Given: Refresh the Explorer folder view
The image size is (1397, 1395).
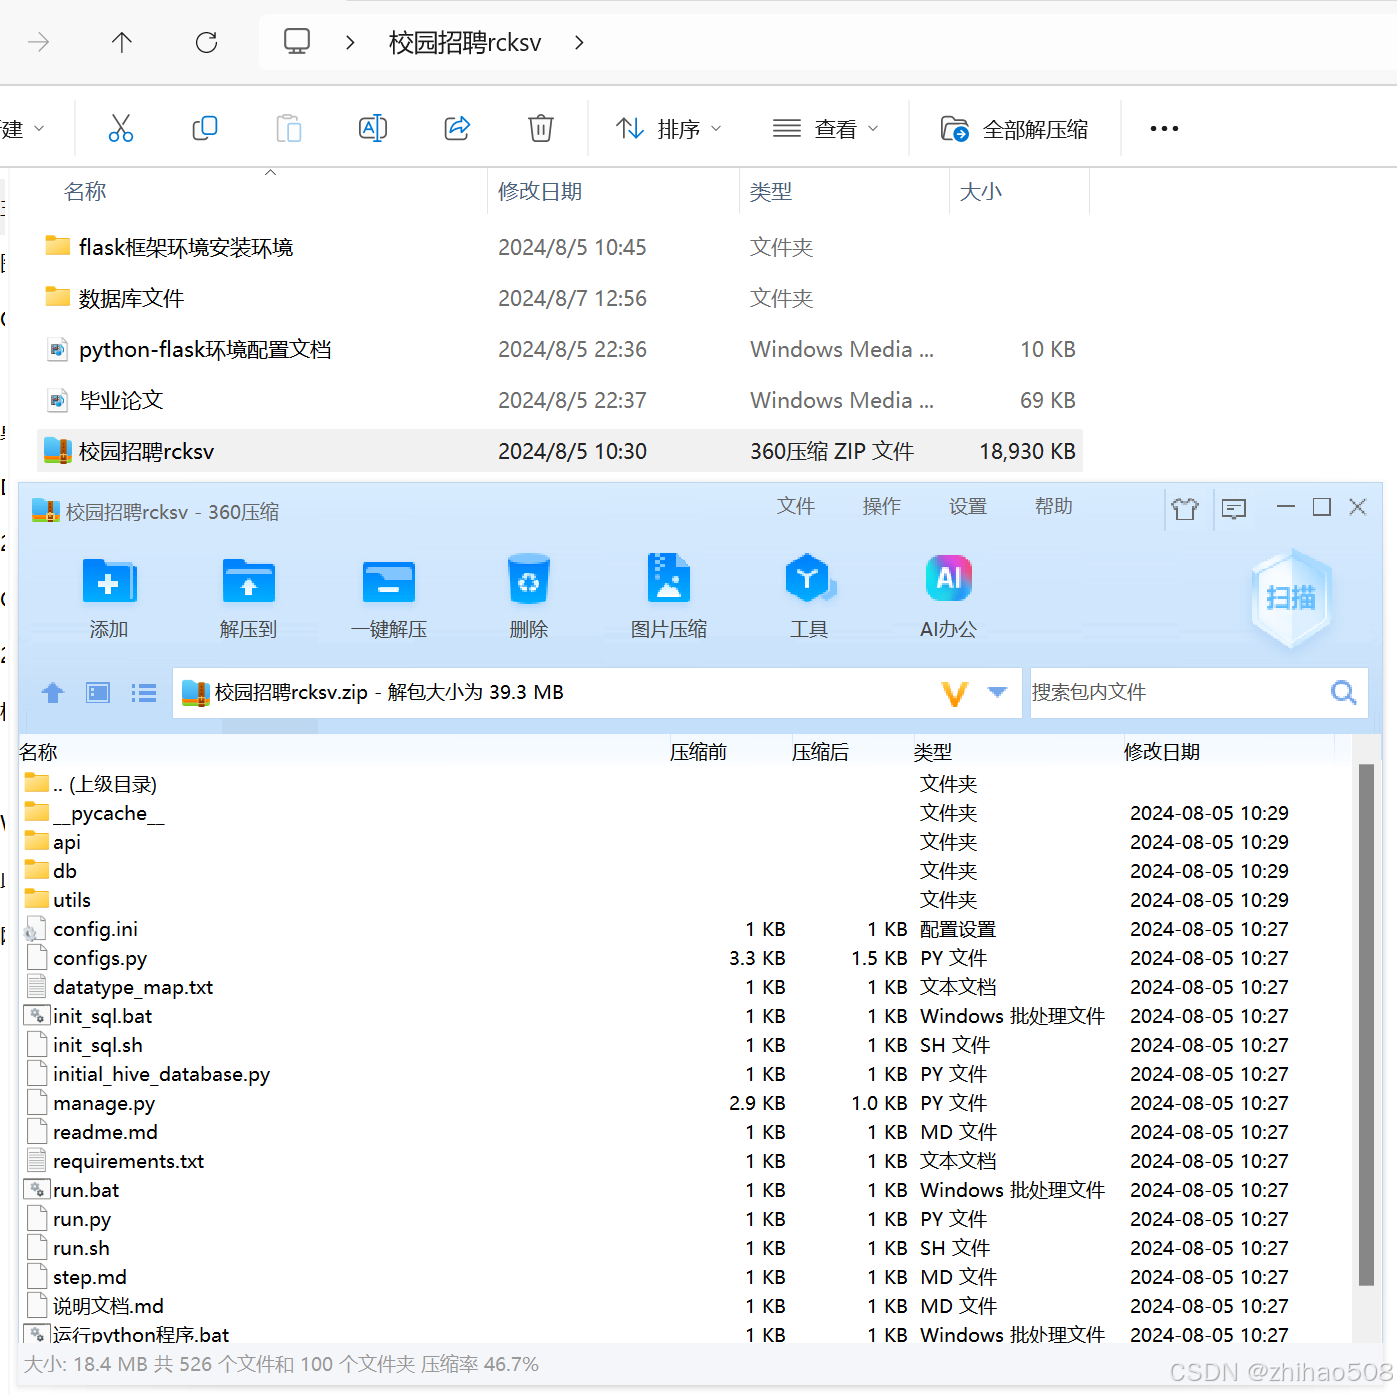Looking at the screenshot, I should pos(206,42).
